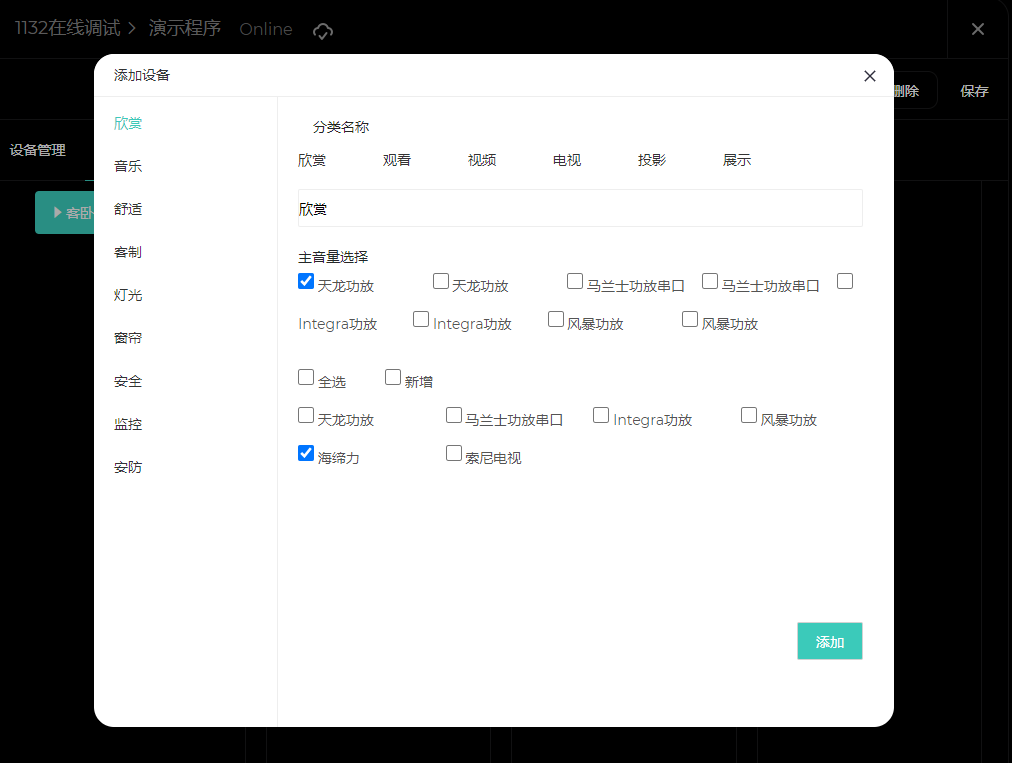Choose 投影 as category name suggestion

[652, 160]
